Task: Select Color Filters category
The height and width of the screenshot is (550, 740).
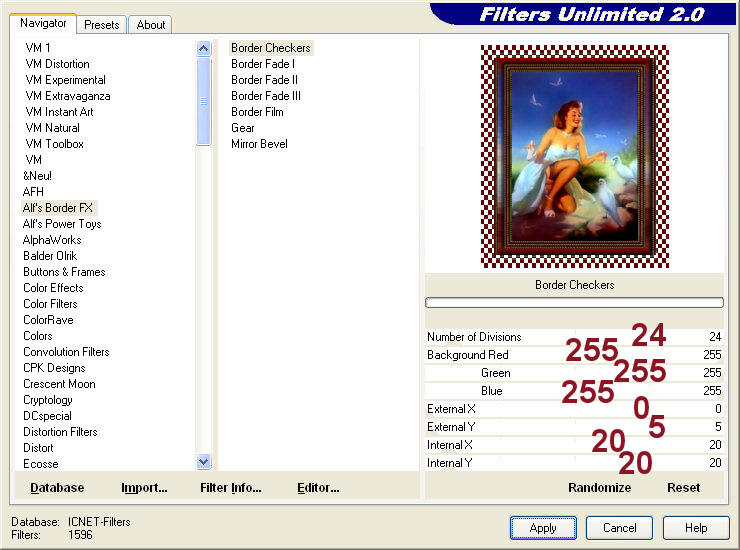Action: pyautogui.click(x=50, y=304)
